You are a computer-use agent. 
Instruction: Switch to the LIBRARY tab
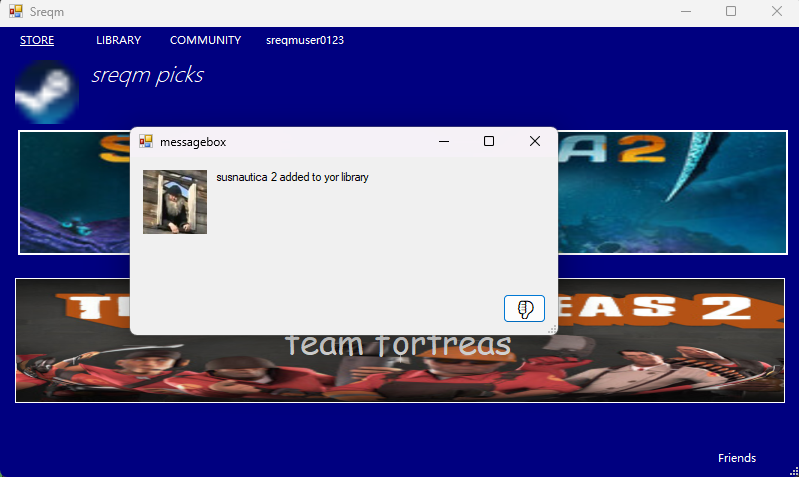[118, 40]
